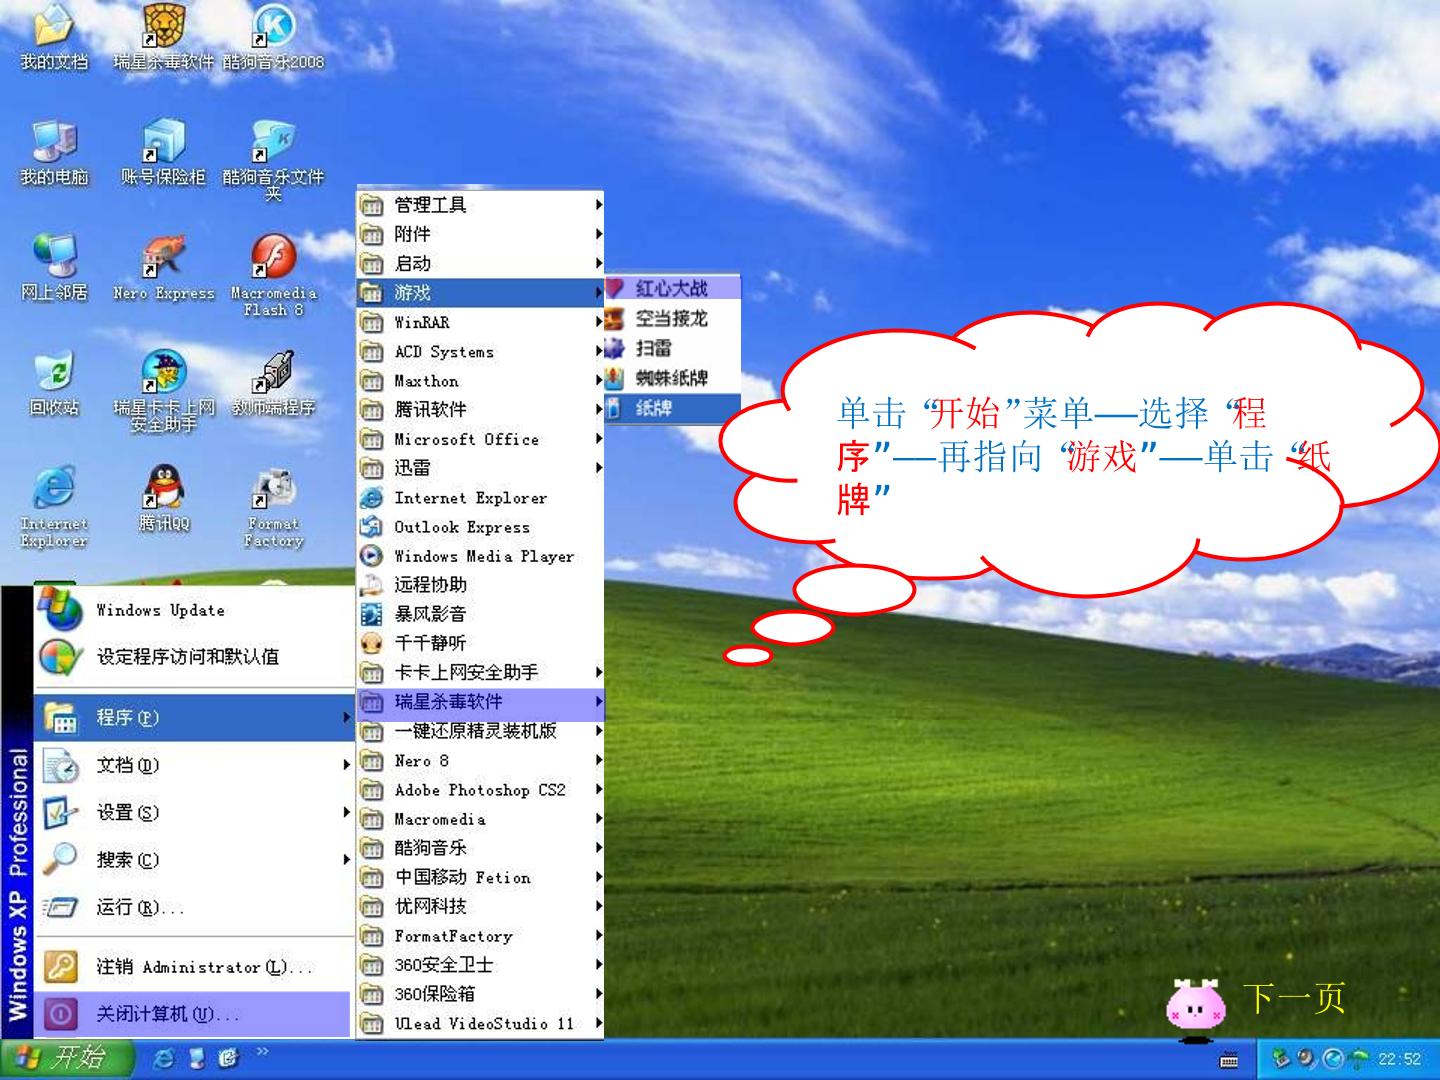The height and width of the screenshot is (1080, 1440).
Task: Open the 我的电脑 desktop icon
Action: [54, 153]
